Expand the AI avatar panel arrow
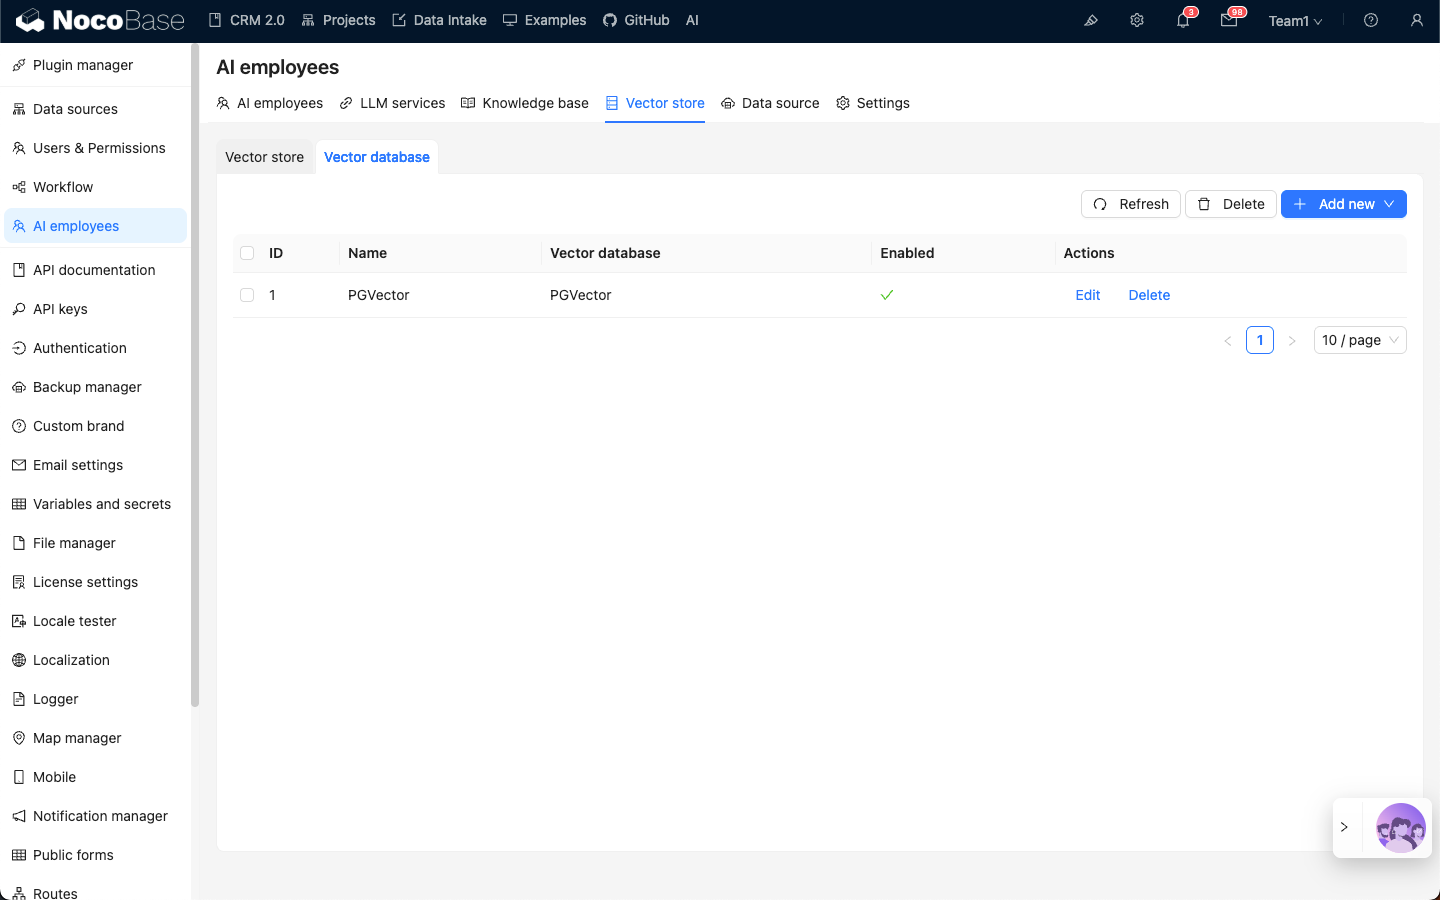 1345,828
